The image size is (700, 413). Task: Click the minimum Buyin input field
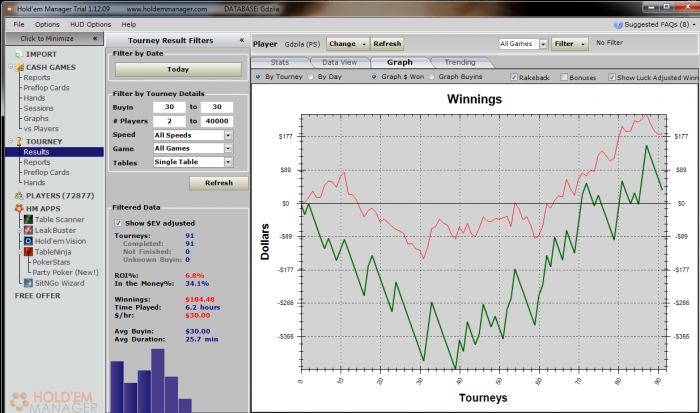point(169,107)
